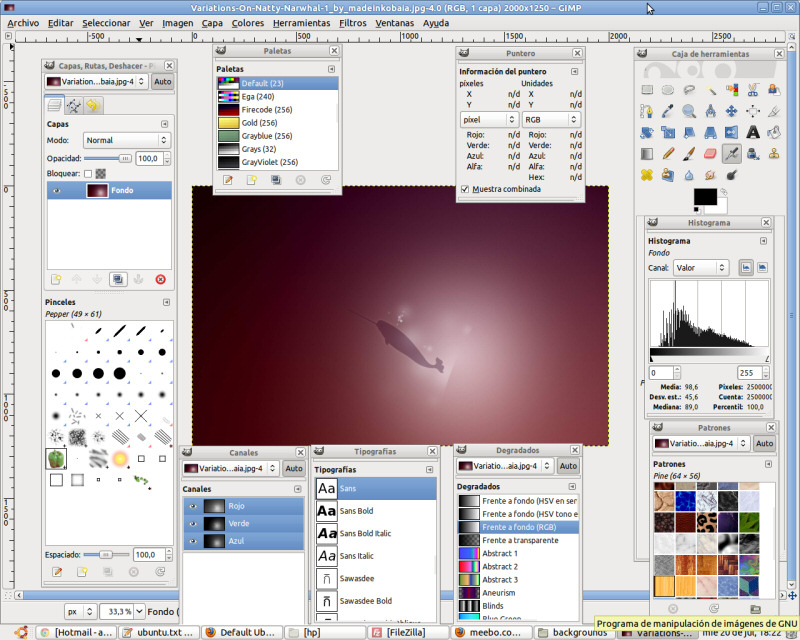
Task: Select the Measure compass tool
Action: (711, 111)
